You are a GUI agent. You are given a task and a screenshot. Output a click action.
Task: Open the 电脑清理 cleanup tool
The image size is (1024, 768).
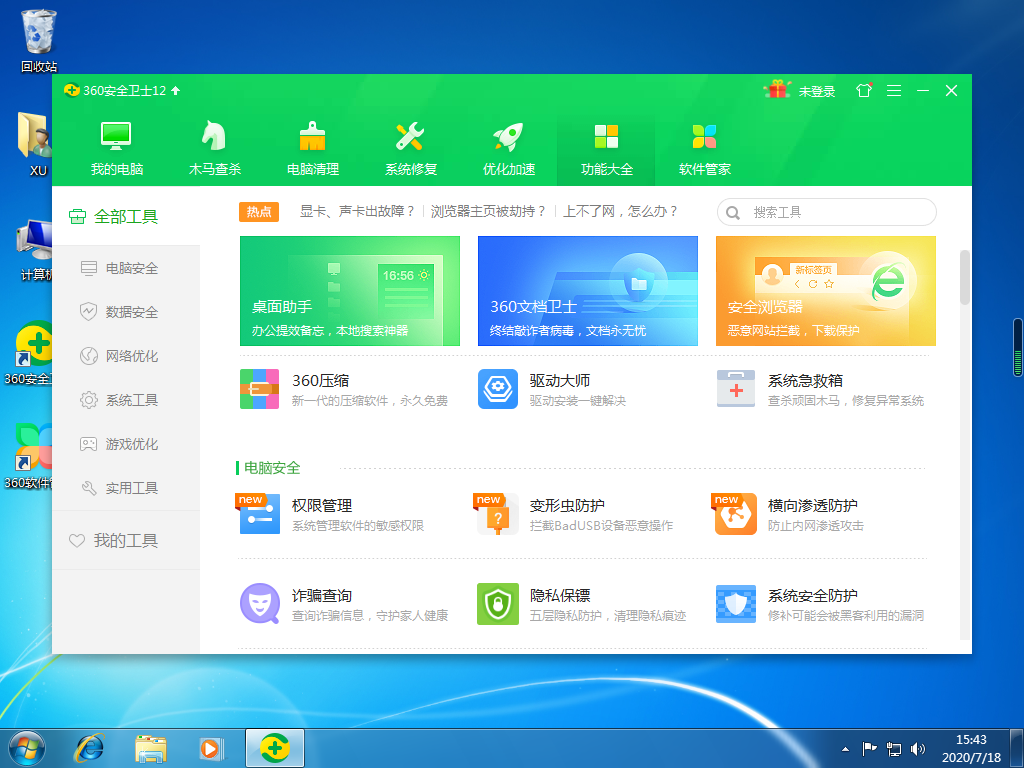tap(312, 145)
